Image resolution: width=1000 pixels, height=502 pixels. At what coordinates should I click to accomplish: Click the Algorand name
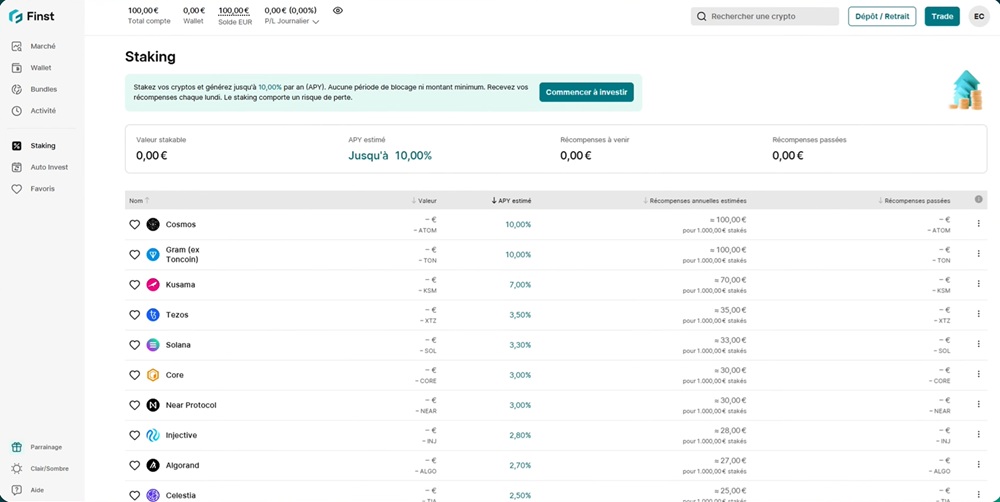[182, 465]
